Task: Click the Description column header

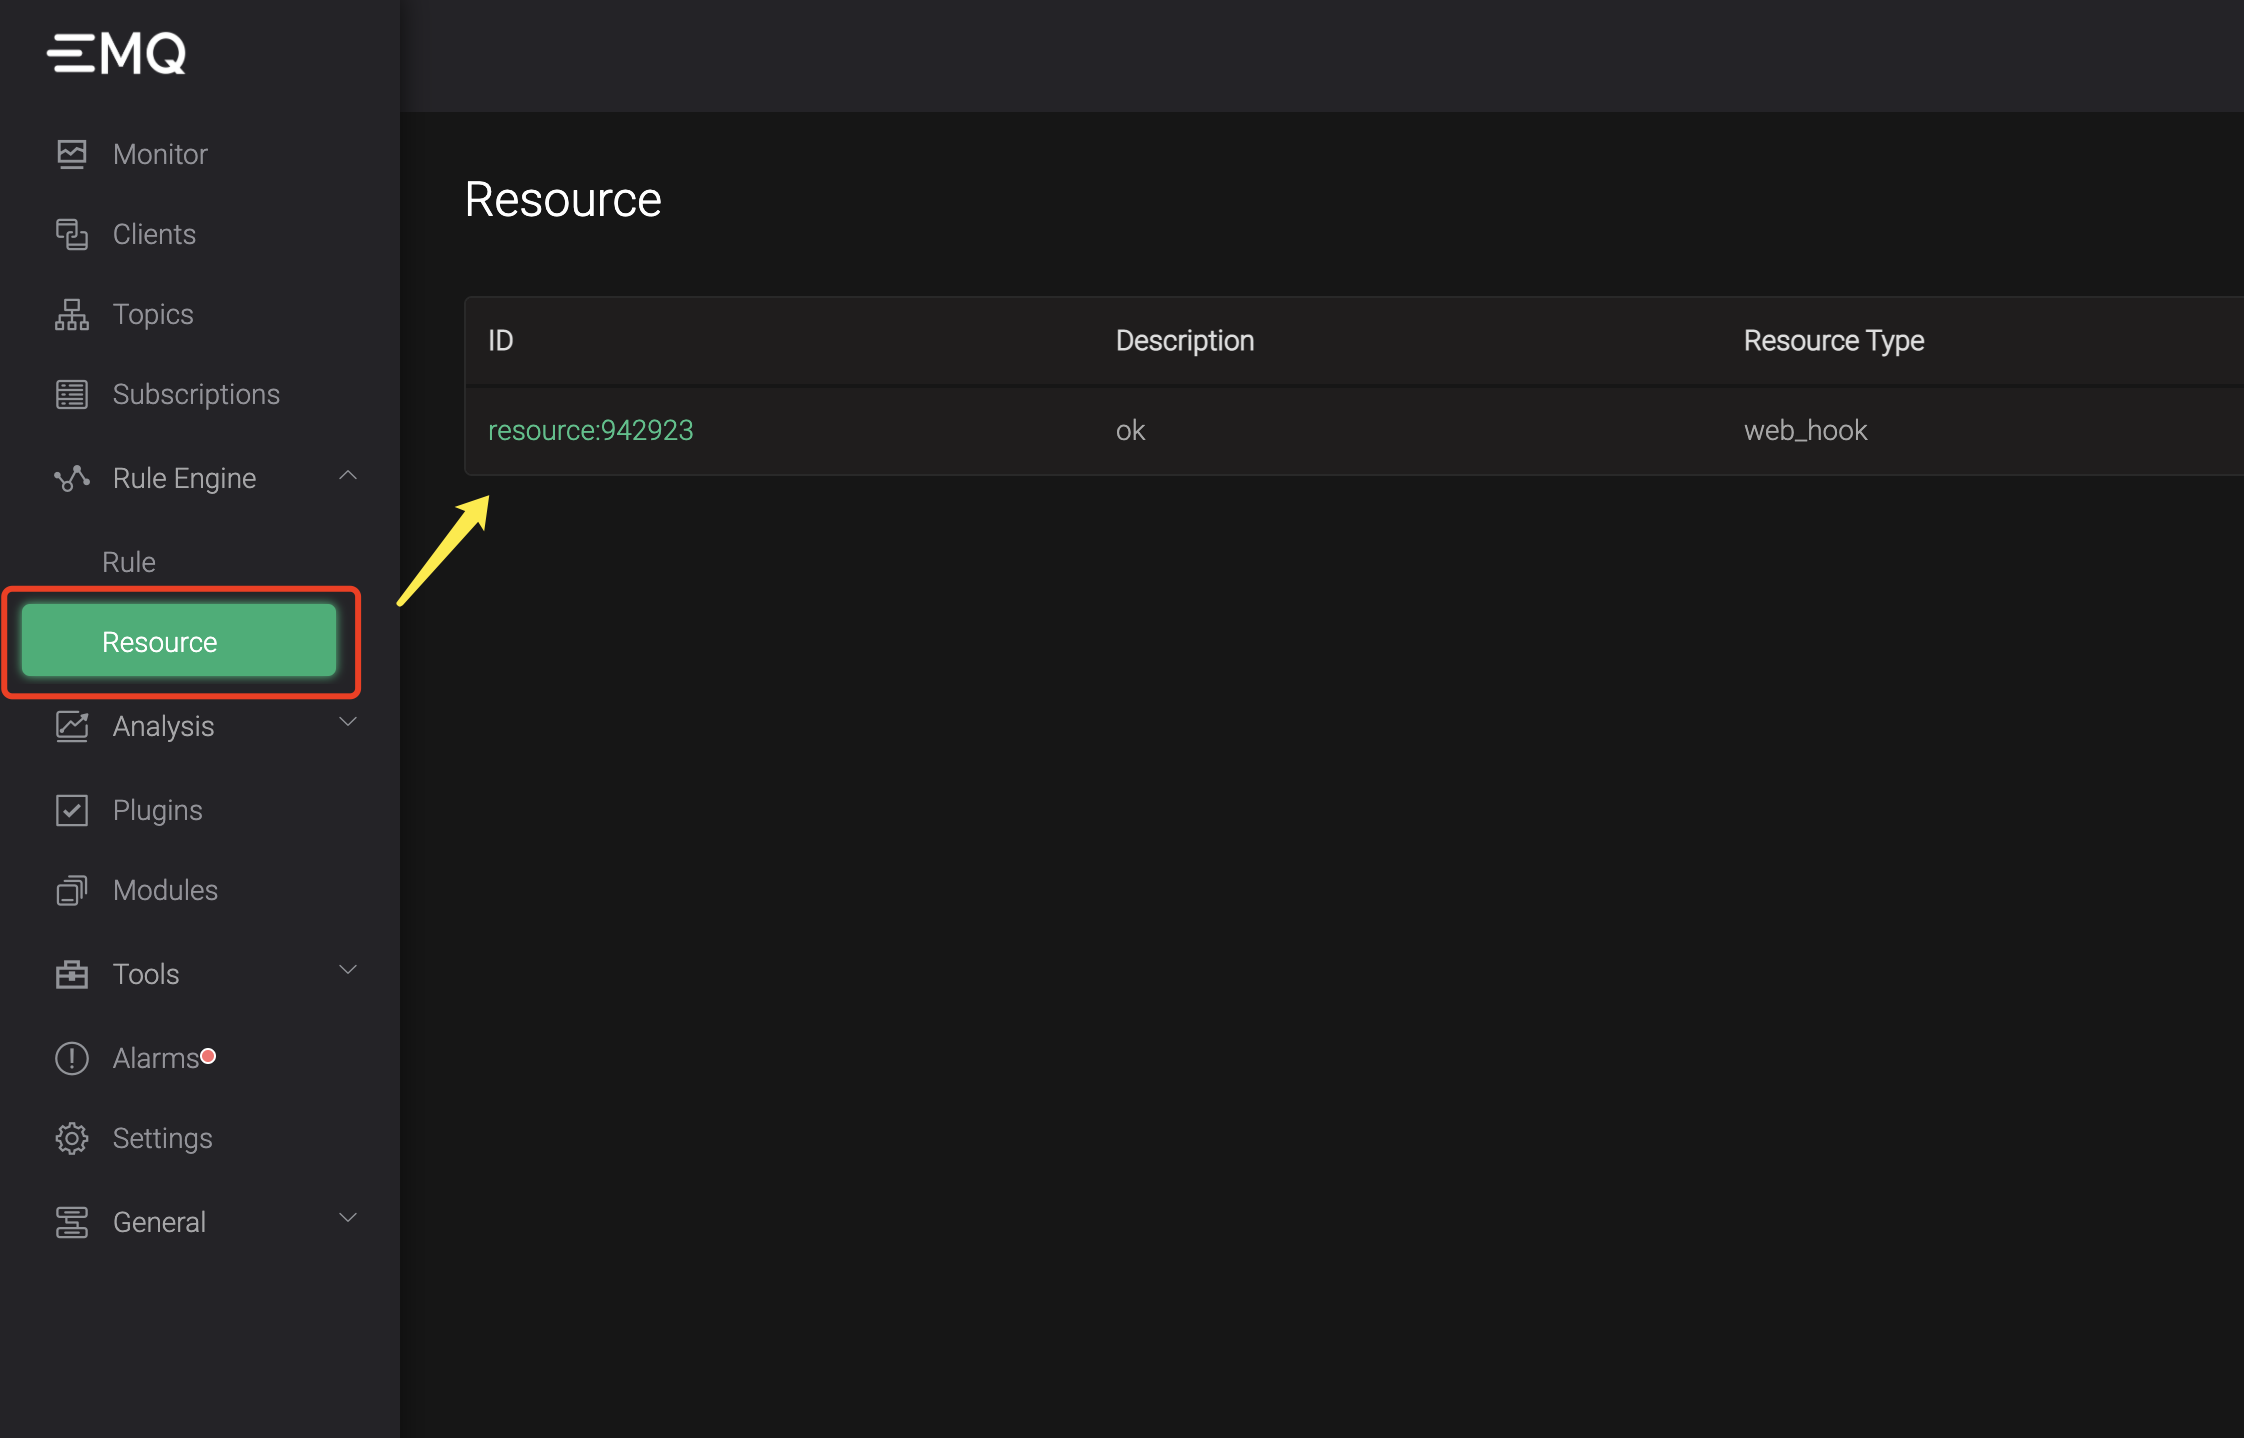Action: (x=1185, y=341)
